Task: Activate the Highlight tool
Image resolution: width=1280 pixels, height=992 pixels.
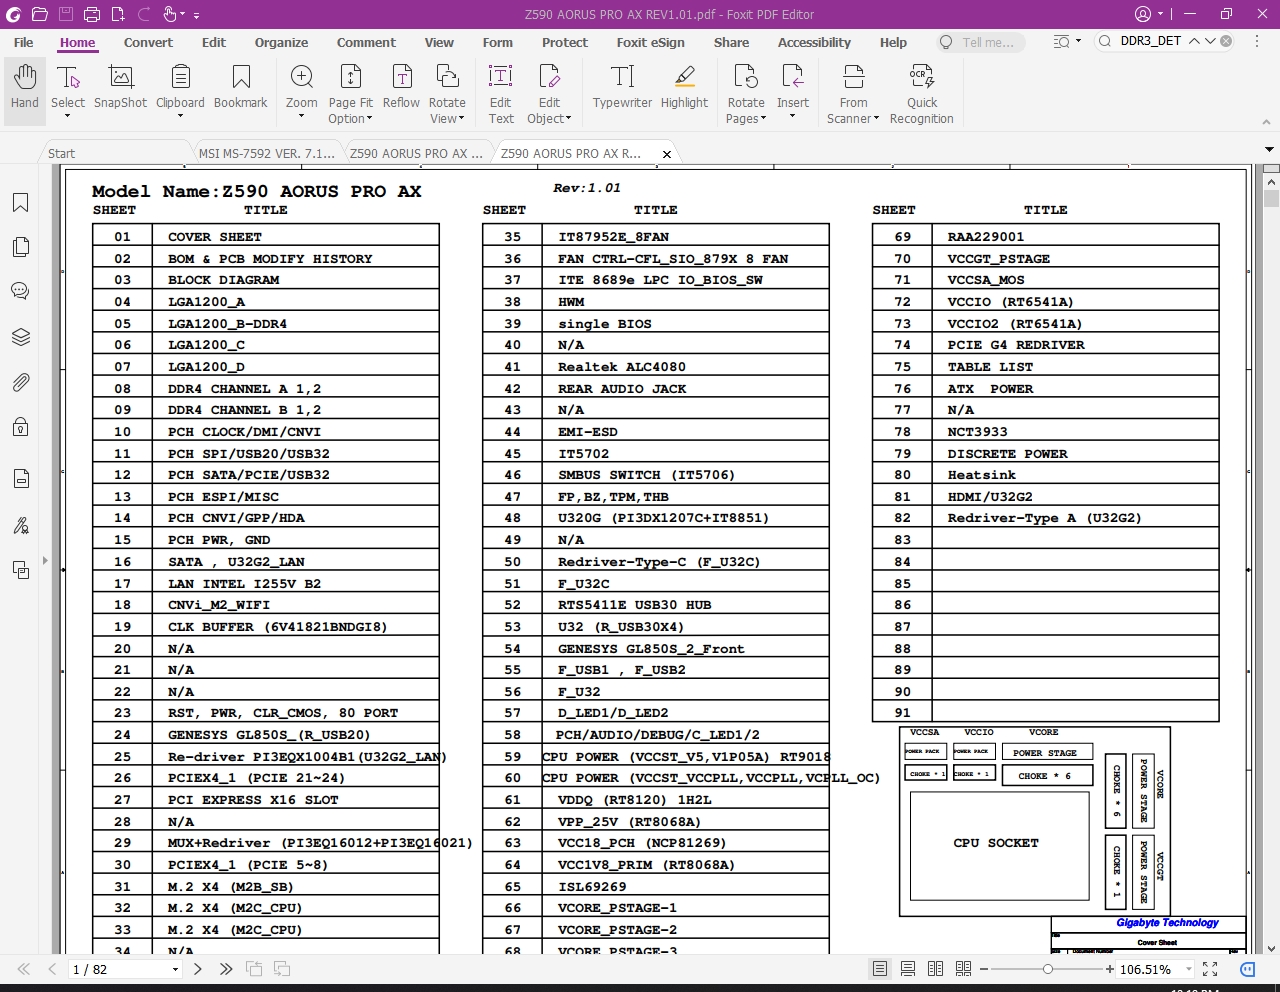Action: coord(684,88)
